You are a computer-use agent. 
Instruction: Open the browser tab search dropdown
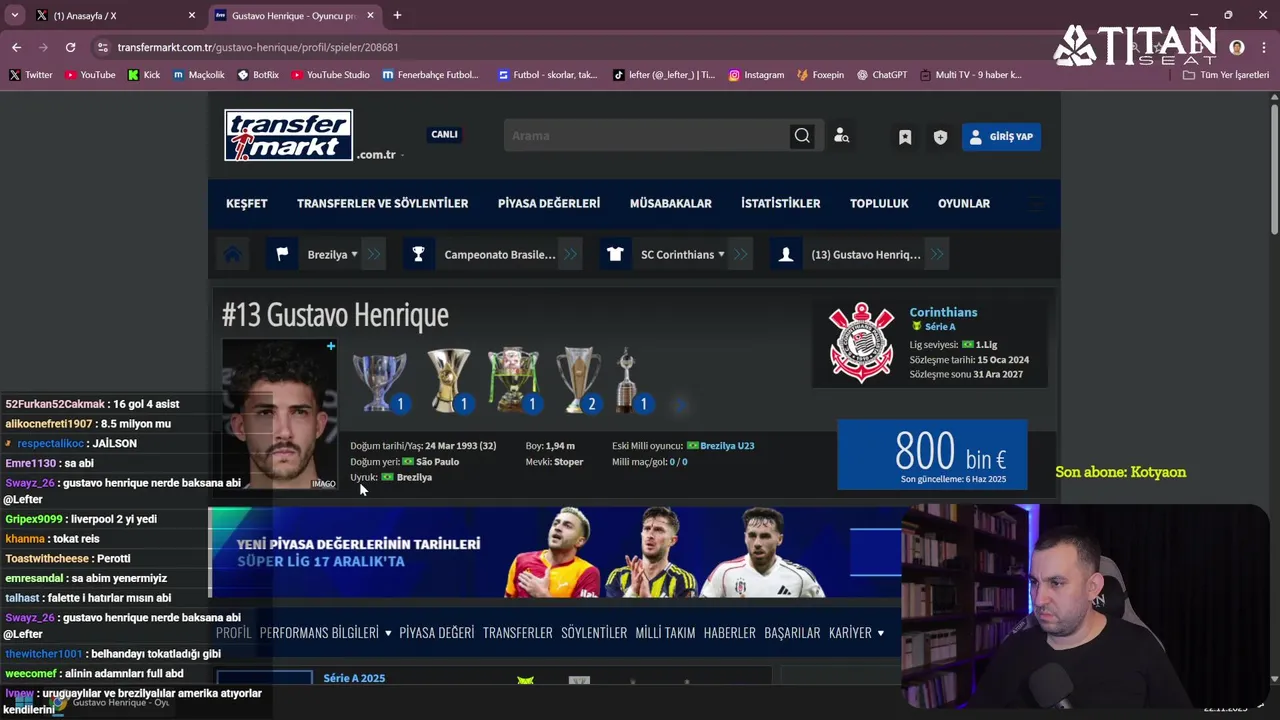(x=15, y=15)
